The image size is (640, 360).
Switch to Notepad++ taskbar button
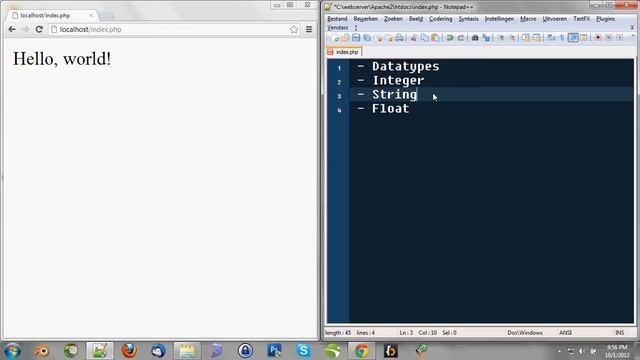click(100, 351)
